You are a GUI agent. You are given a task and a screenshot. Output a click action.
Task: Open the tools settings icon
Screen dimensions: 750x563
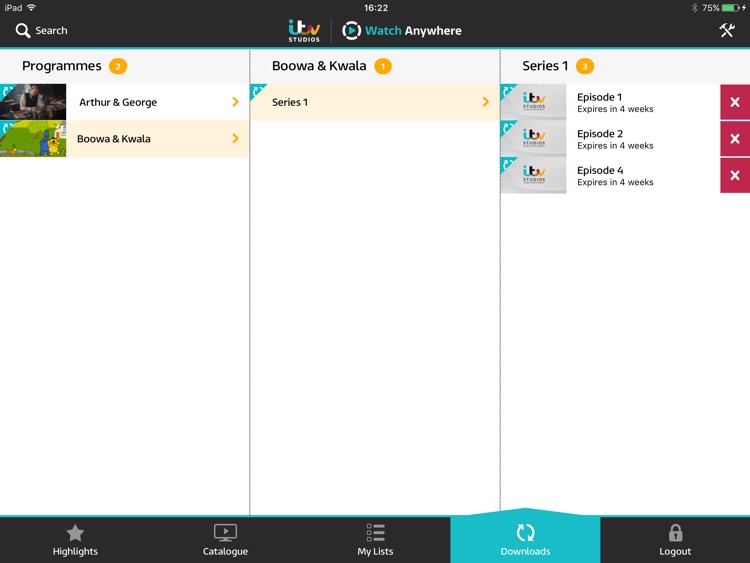[x=727, y=31]
